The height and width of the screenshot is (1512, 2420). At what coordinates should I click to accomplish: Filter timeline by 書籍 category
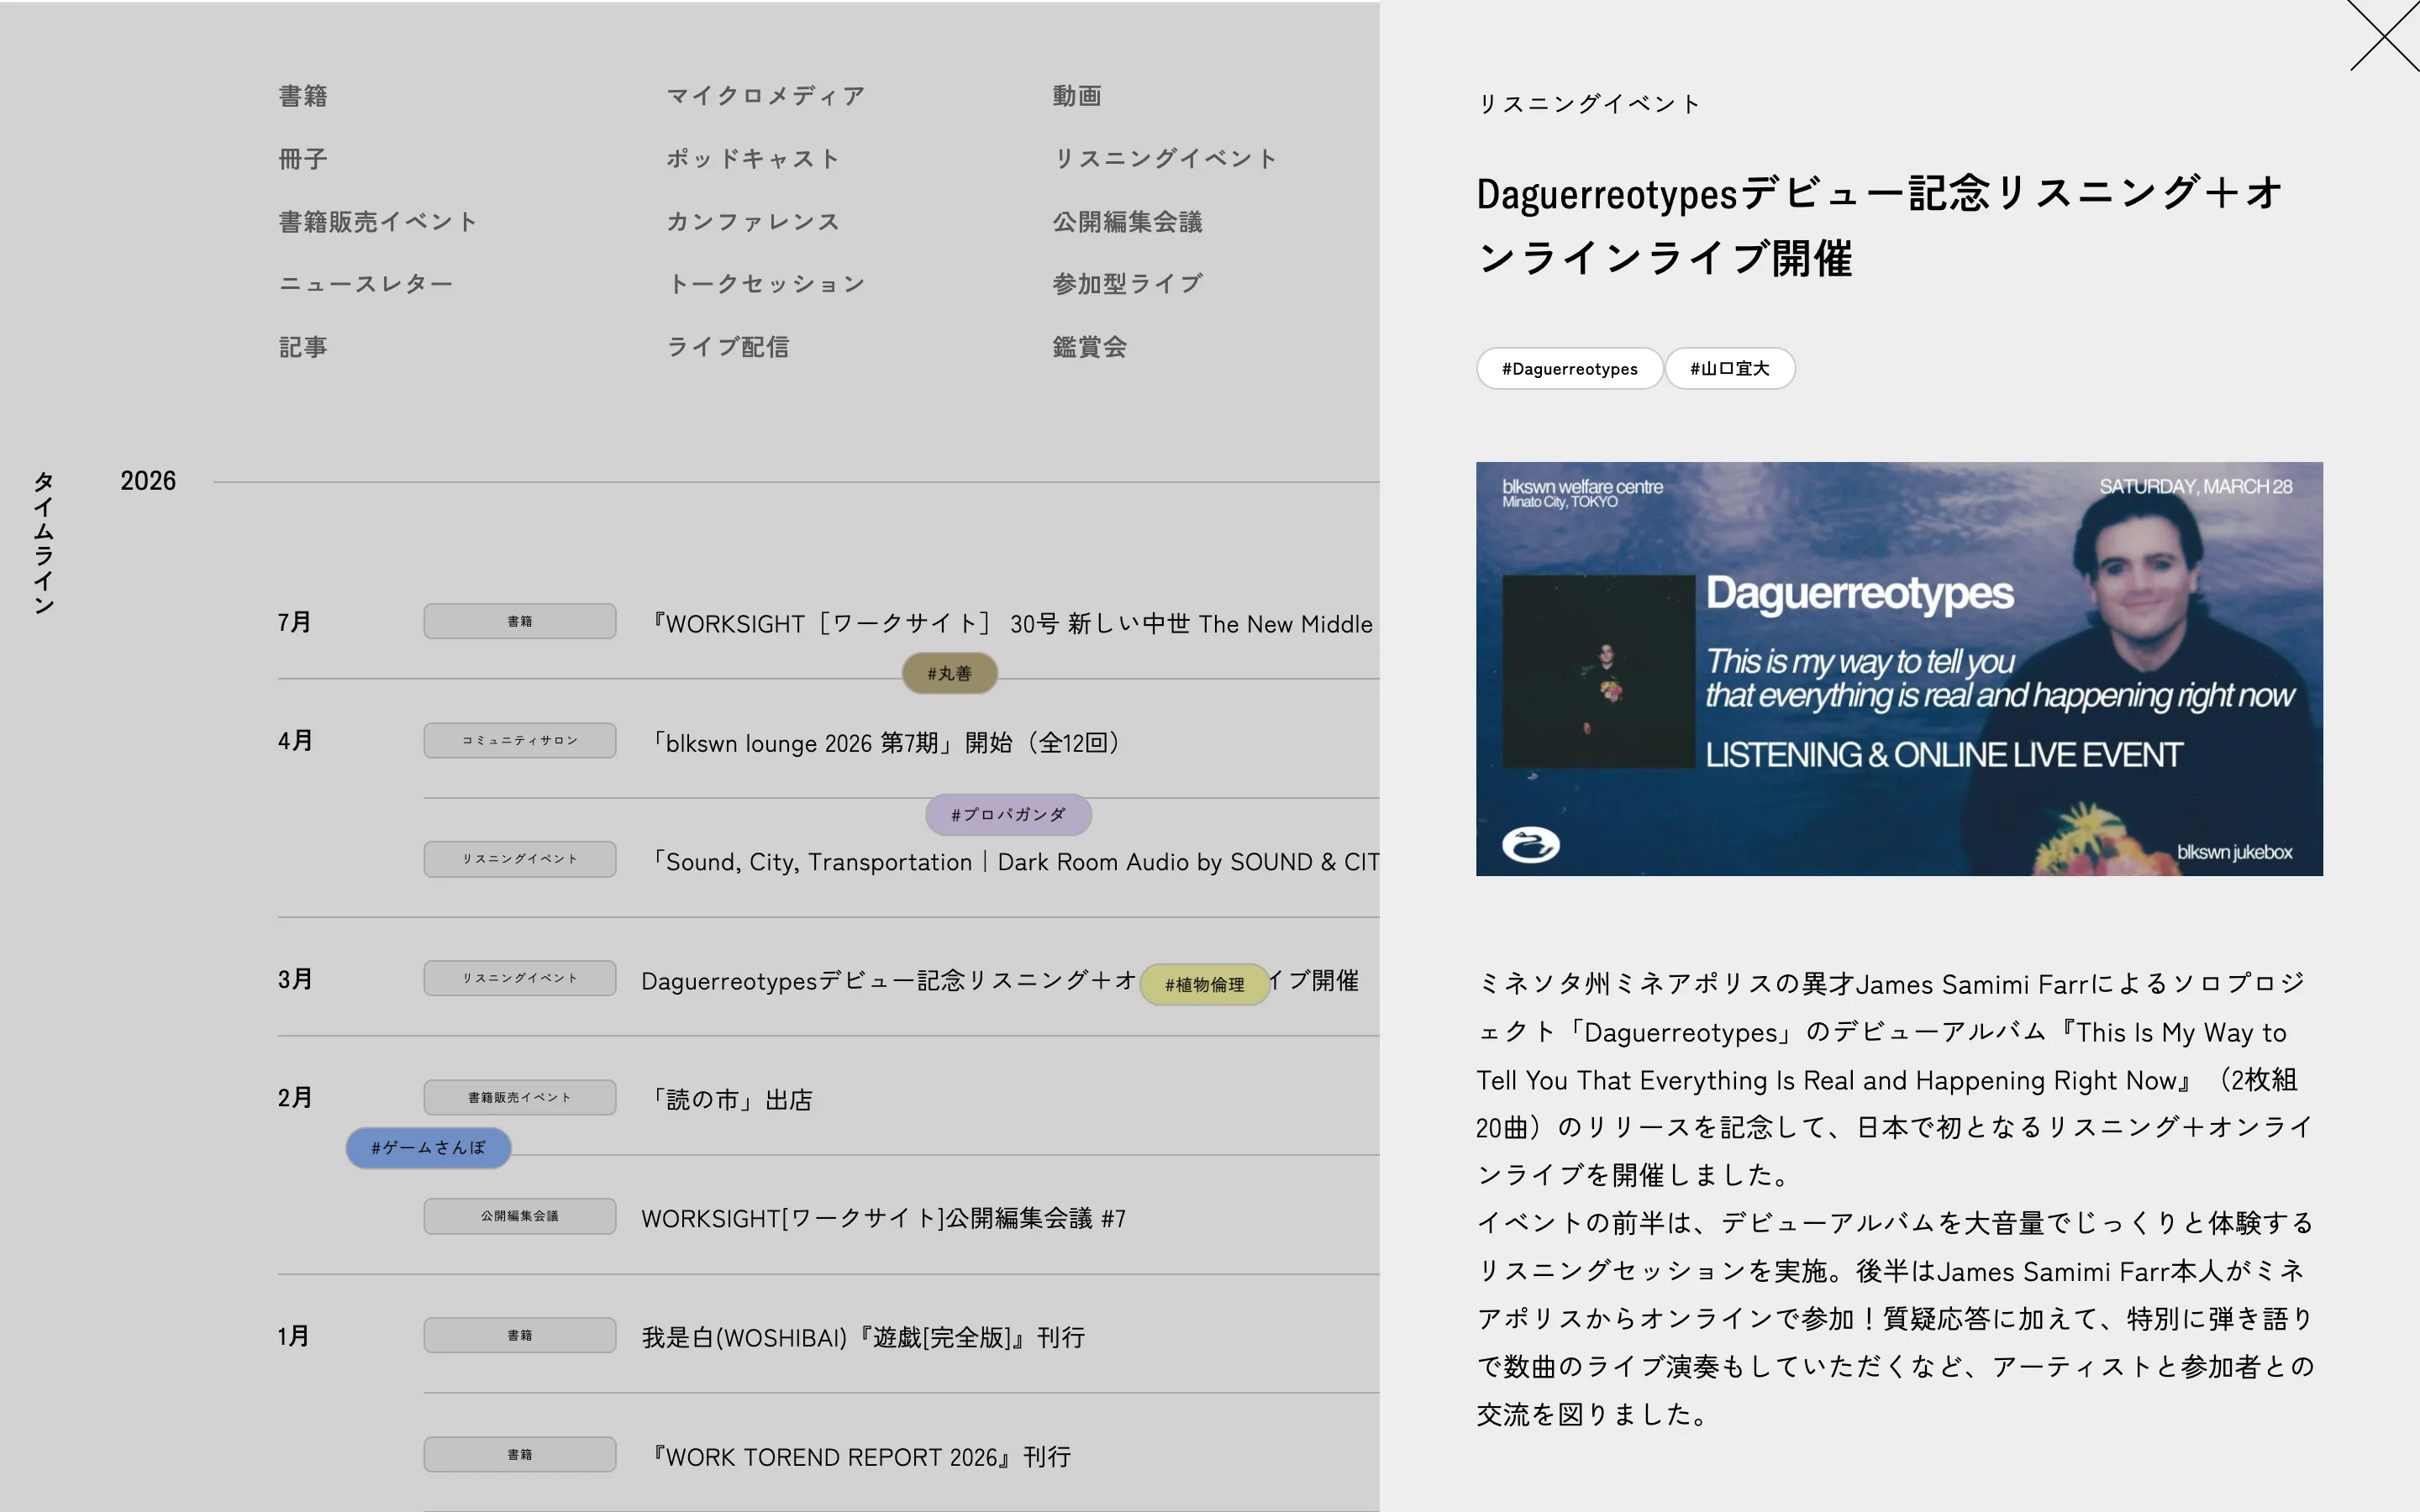303,96
